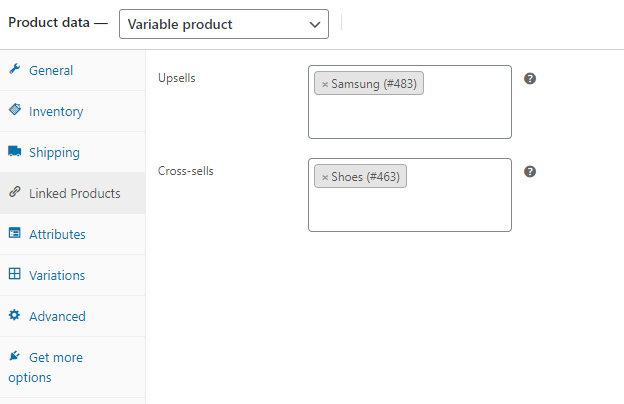Click the plug icon for Get more options
Screen dimensions: 624x404
[x=14, y=357]
